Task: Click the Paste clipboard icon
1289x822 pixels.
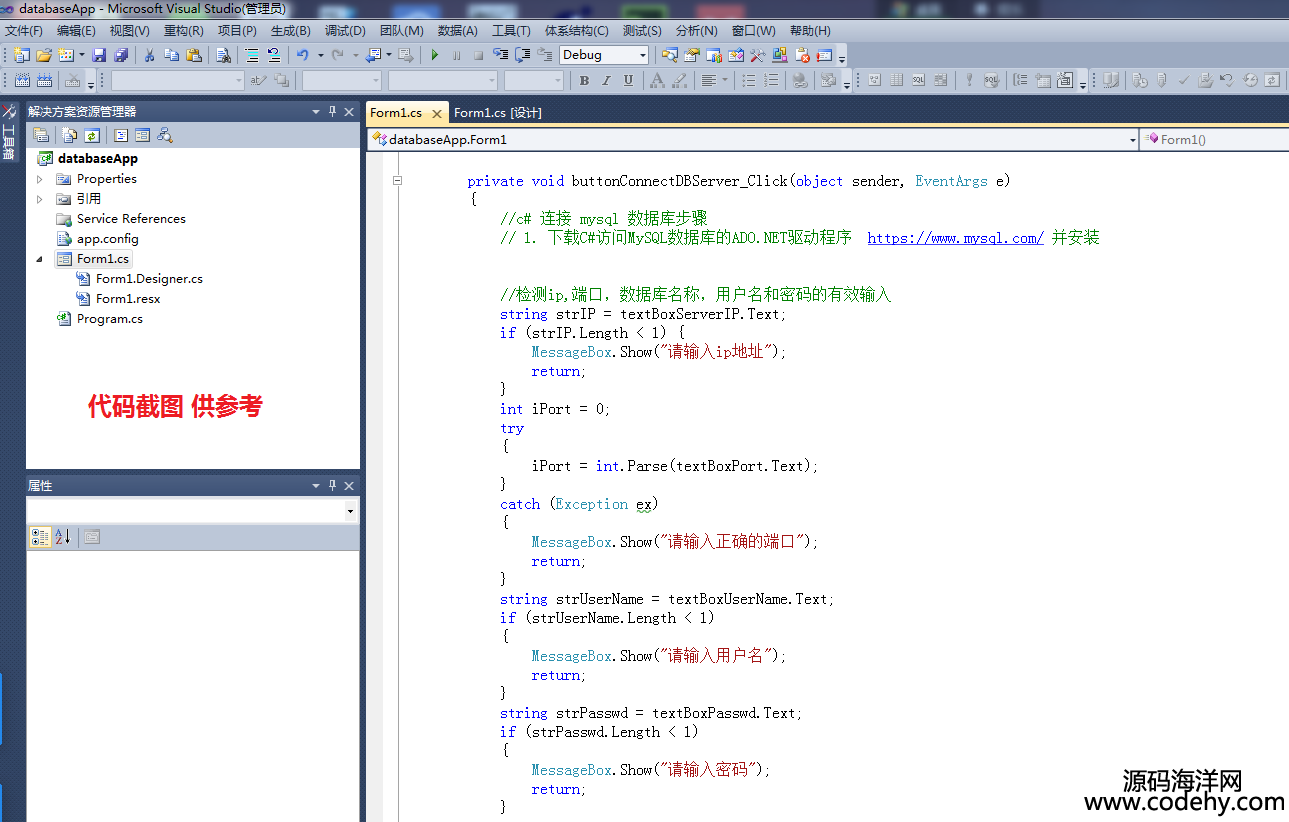Action: point(193,55)
